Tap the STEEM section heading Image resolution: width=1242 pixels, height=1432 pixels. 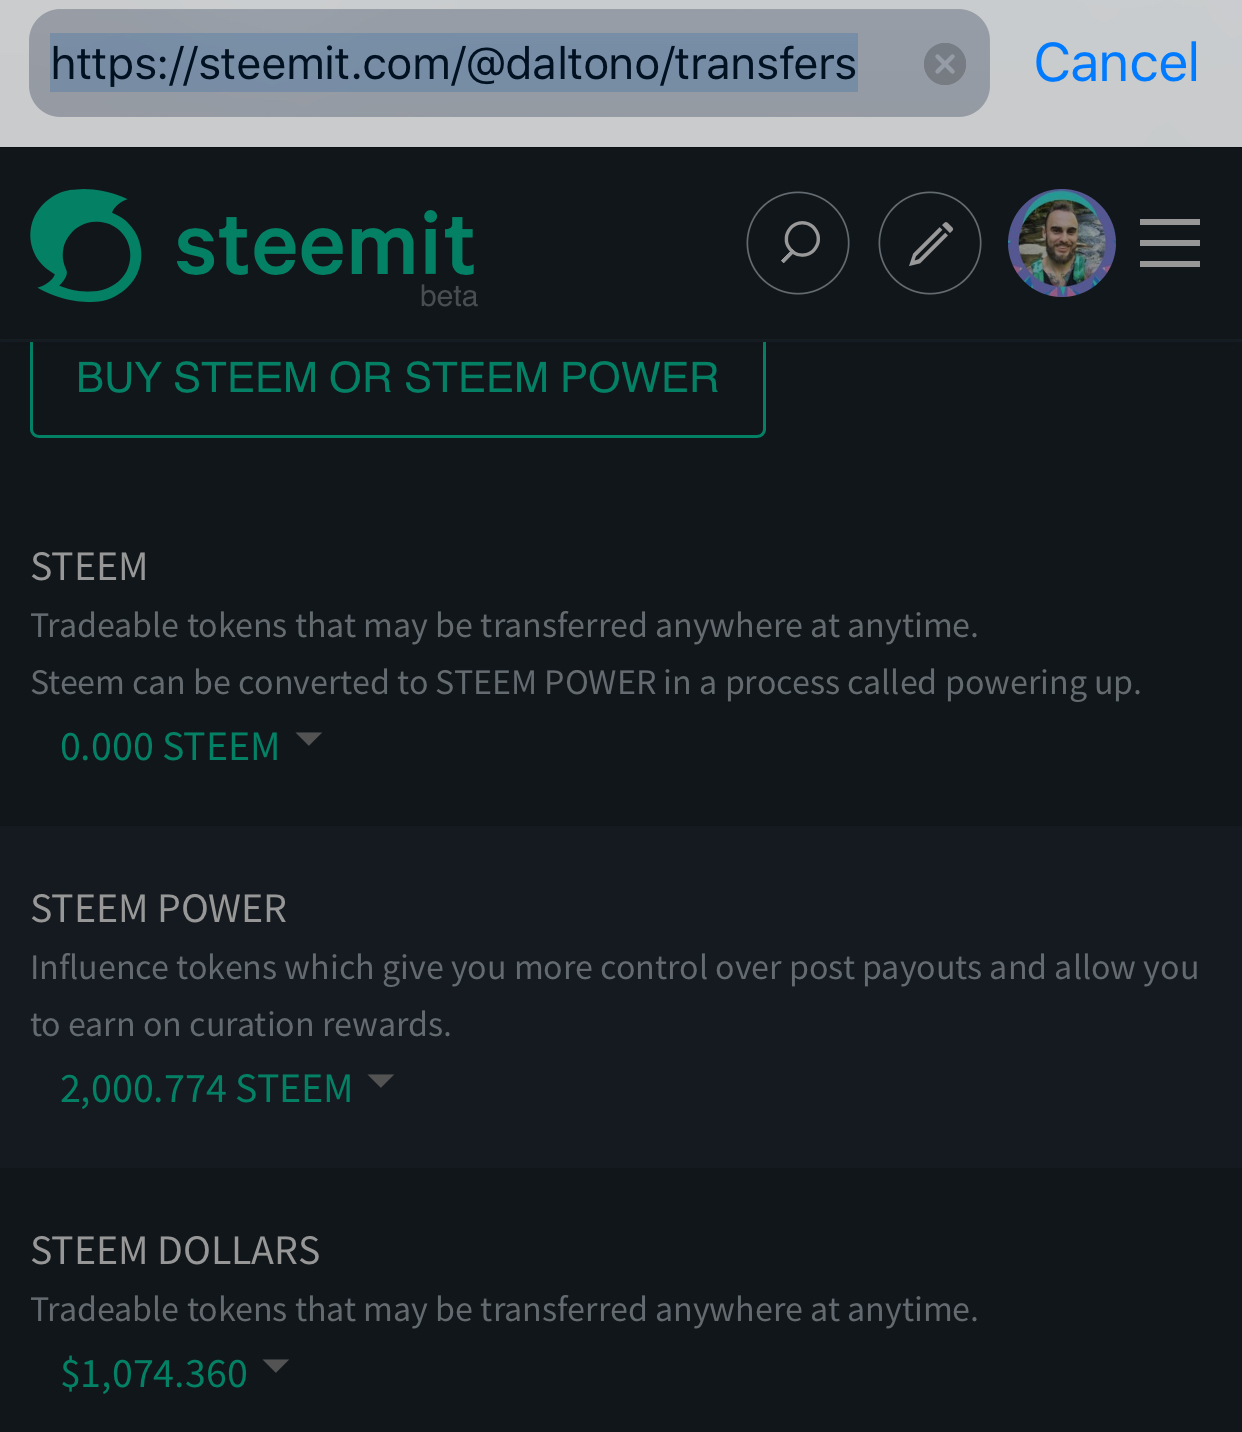click(89, 567)
